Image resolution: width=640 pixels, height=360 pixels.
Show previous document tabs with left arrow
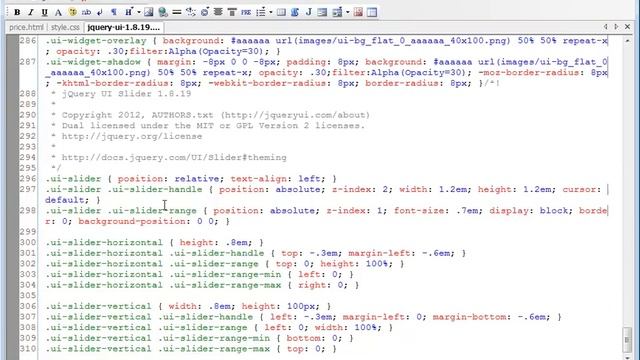[606, 27]
